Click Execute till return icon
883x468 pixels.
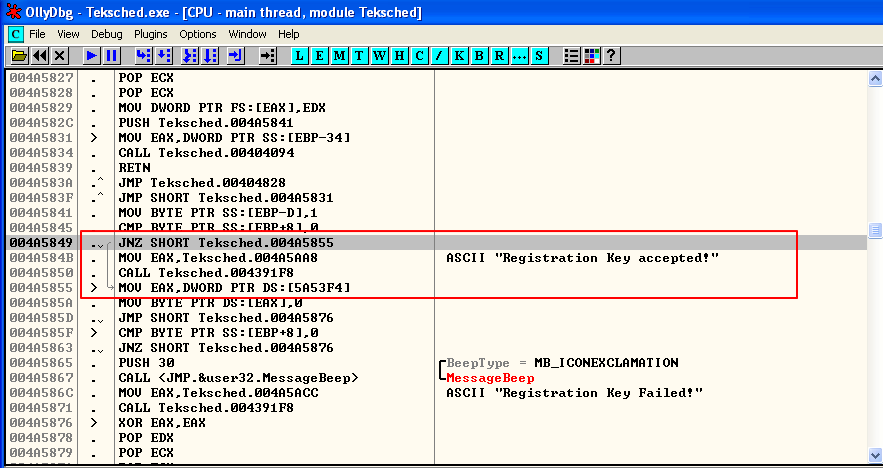click(x=235, y=55)
